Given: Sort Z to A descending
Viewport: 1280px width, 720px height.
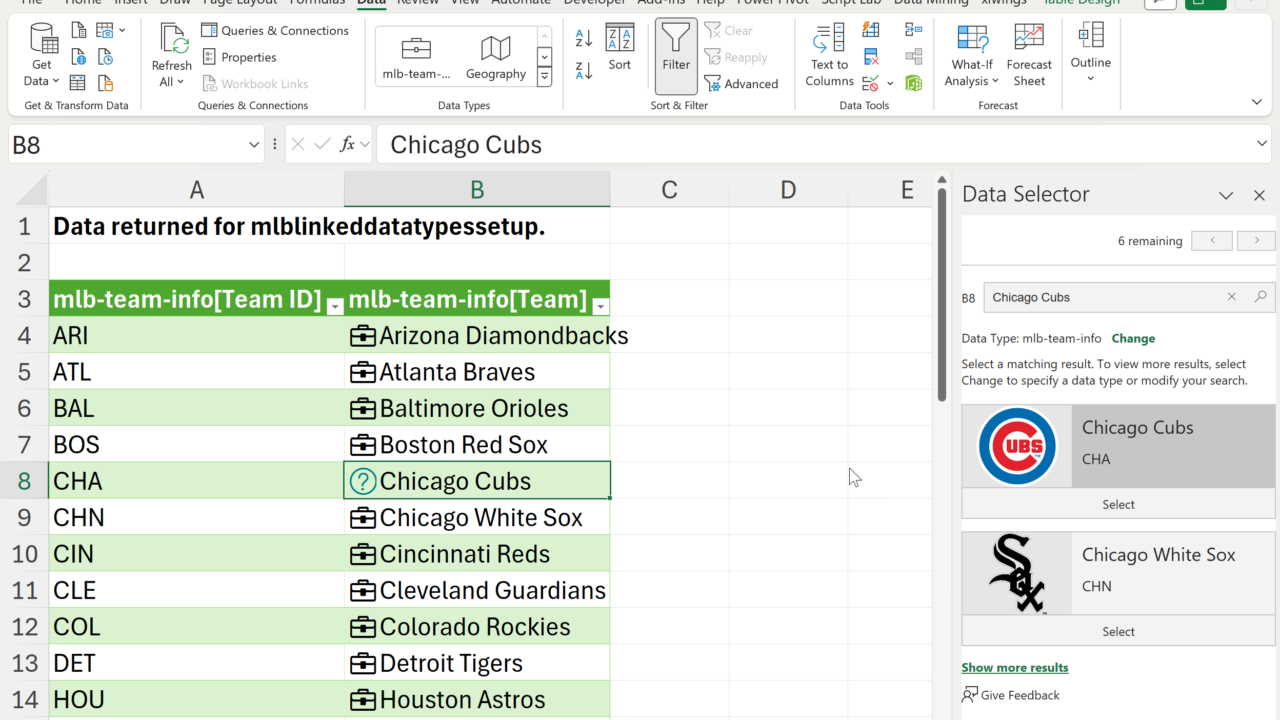Looking at the screenshot, I should (584, 70).
